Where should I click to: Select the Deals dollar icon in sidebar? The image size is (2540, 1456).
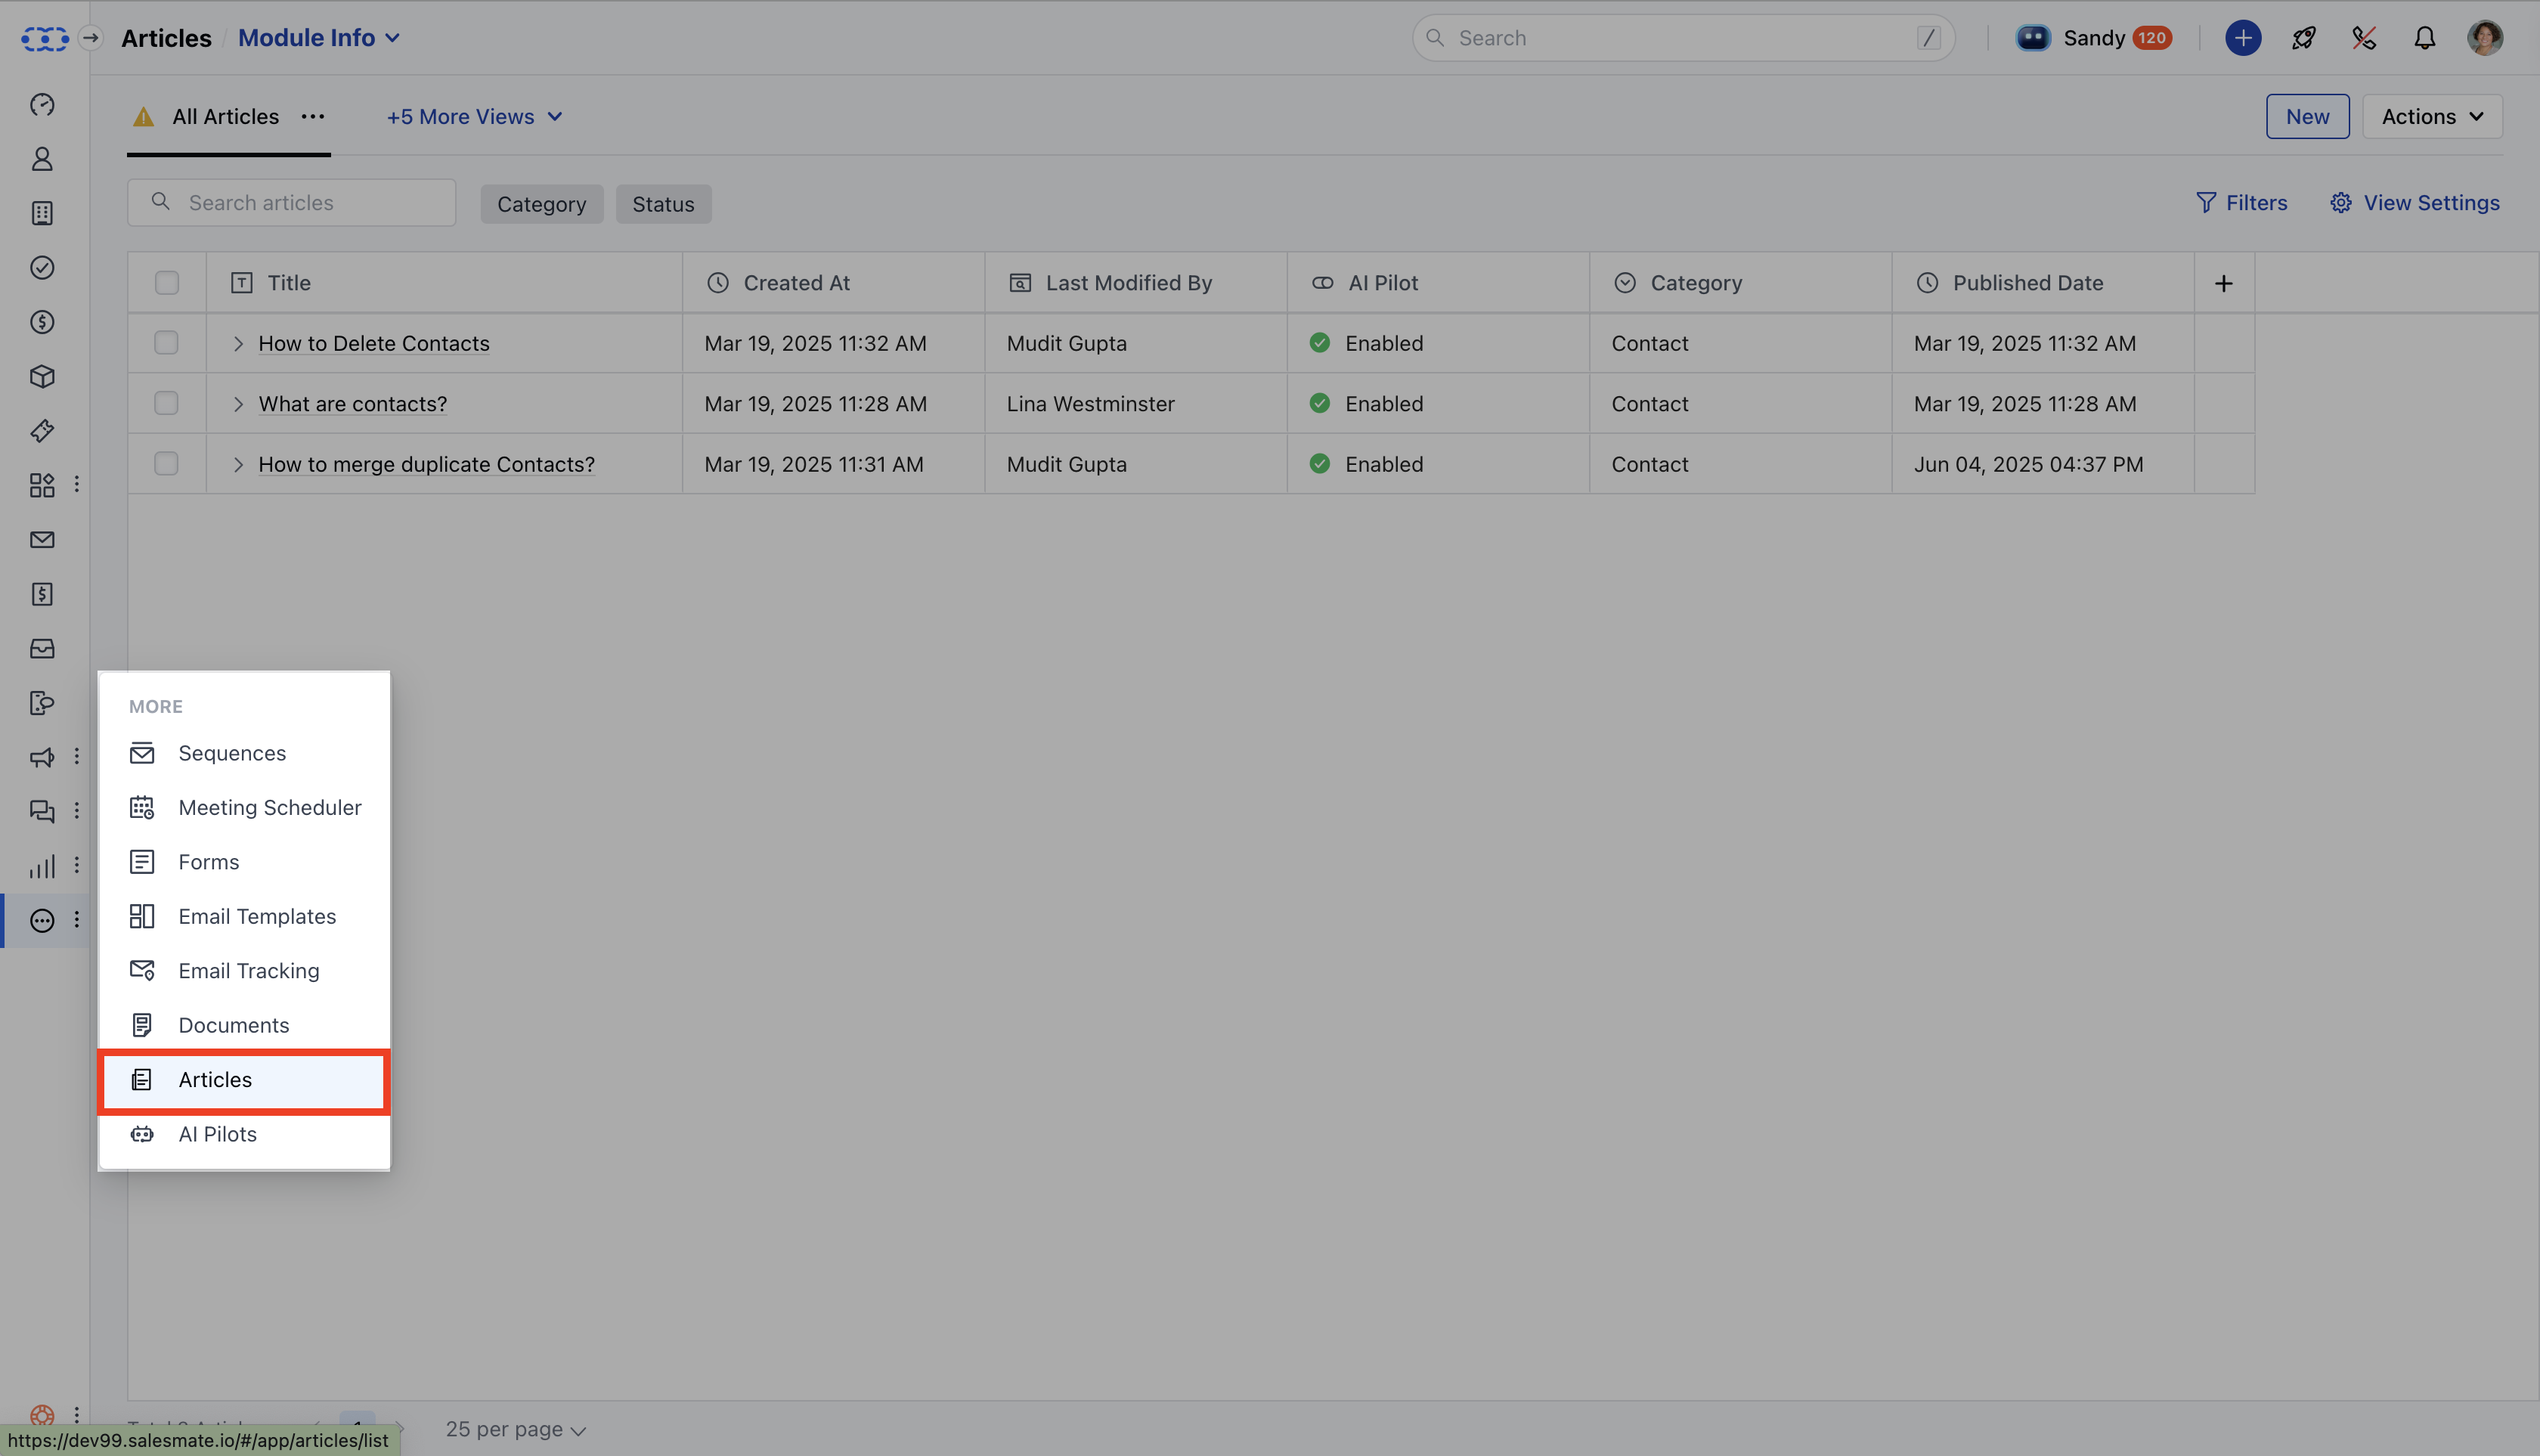[41, 322]
